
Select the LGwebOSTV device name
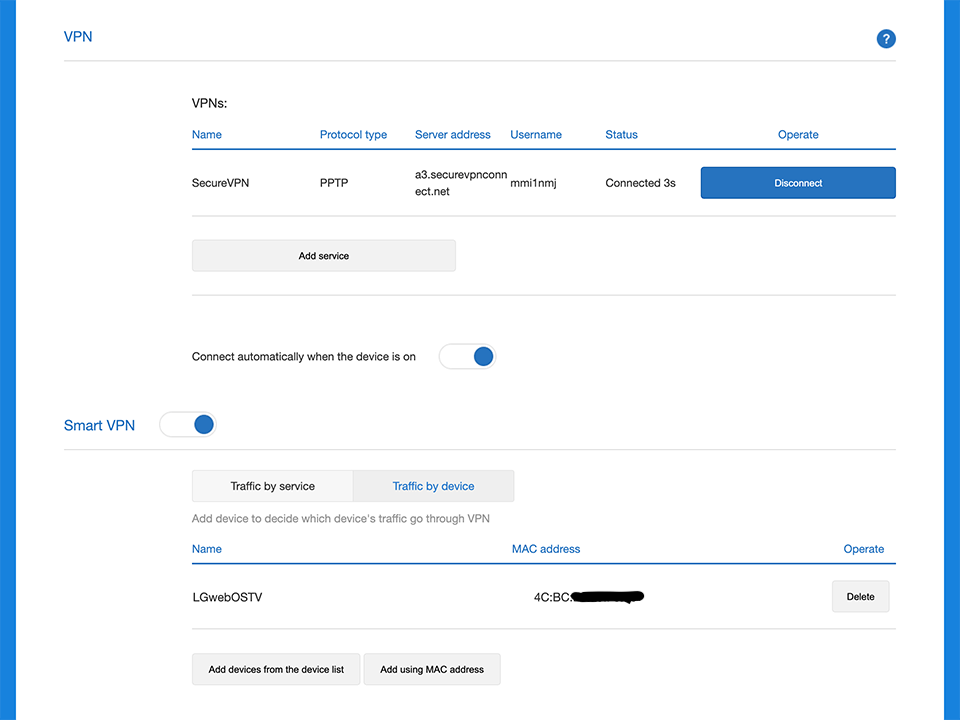(227, 598)
